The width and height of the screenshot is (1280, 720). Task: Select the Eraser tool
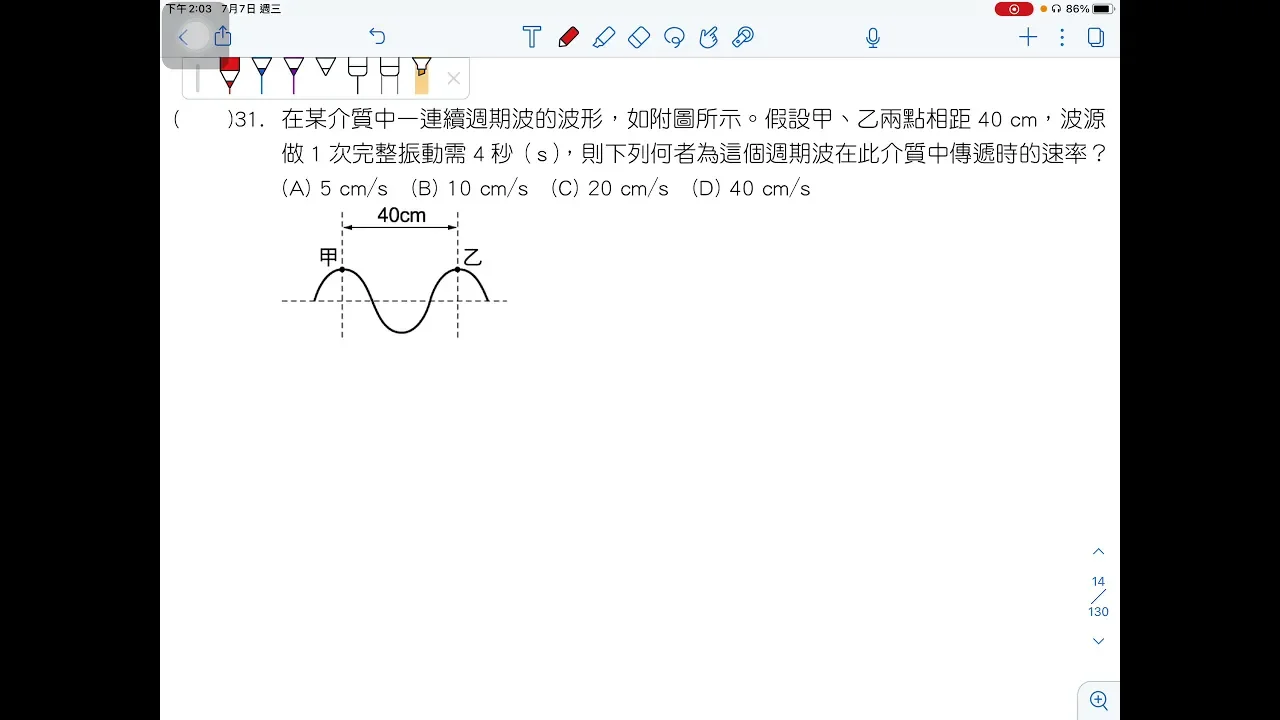[639, 37]
